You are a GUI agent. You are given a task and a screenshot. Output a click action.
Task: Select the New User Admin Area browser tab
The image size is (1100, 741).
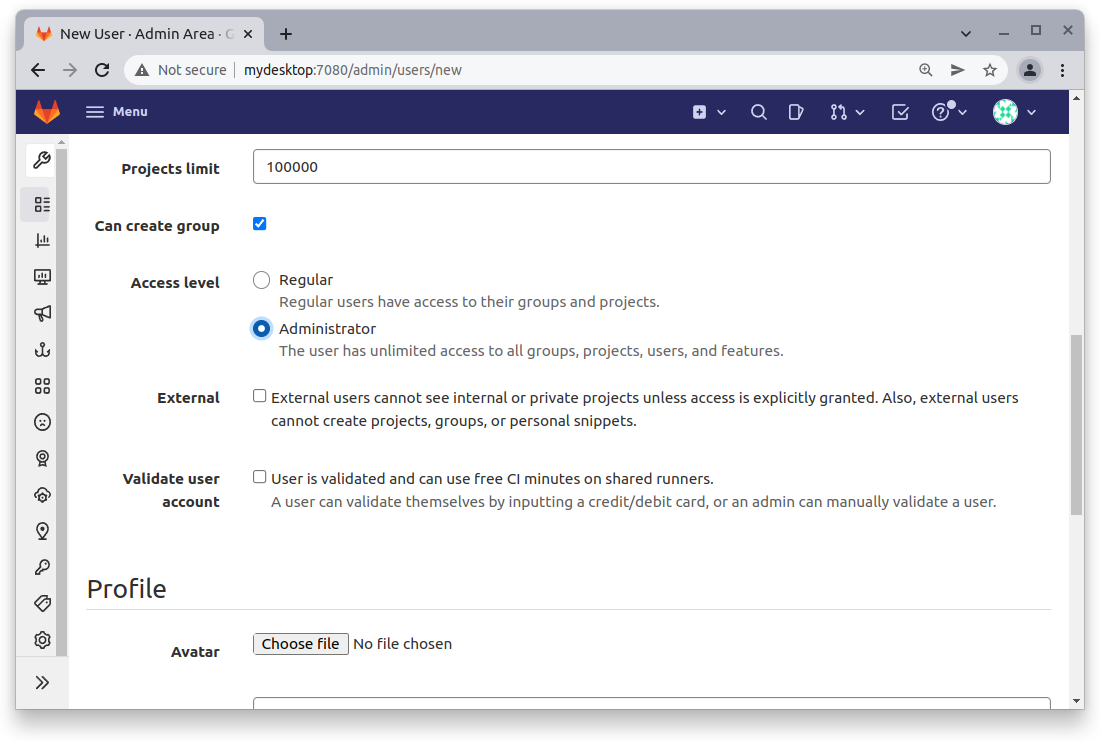point(140,33)
